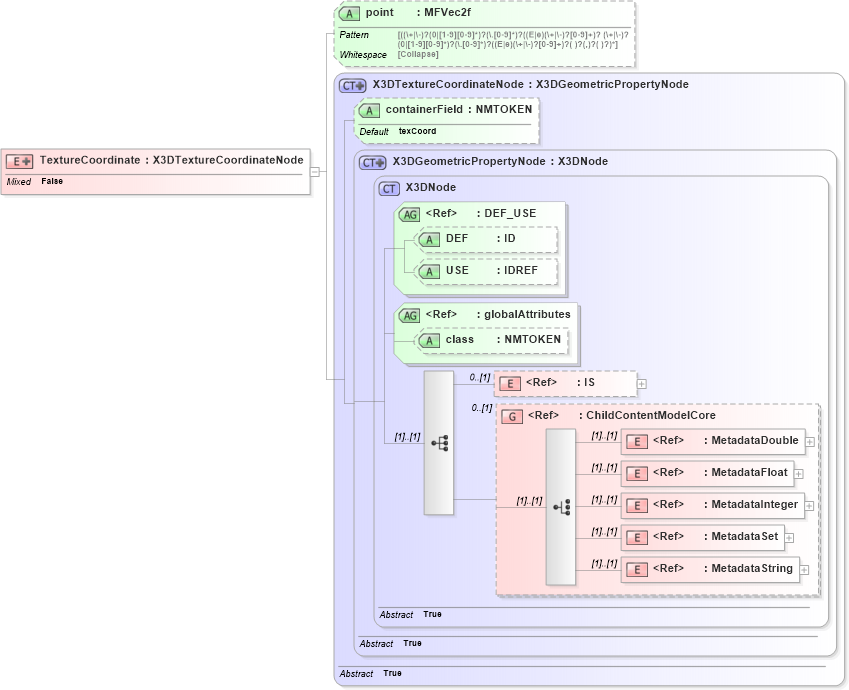
Task: Click the E icon of MetadataSet
Action: tap(637, 537)
